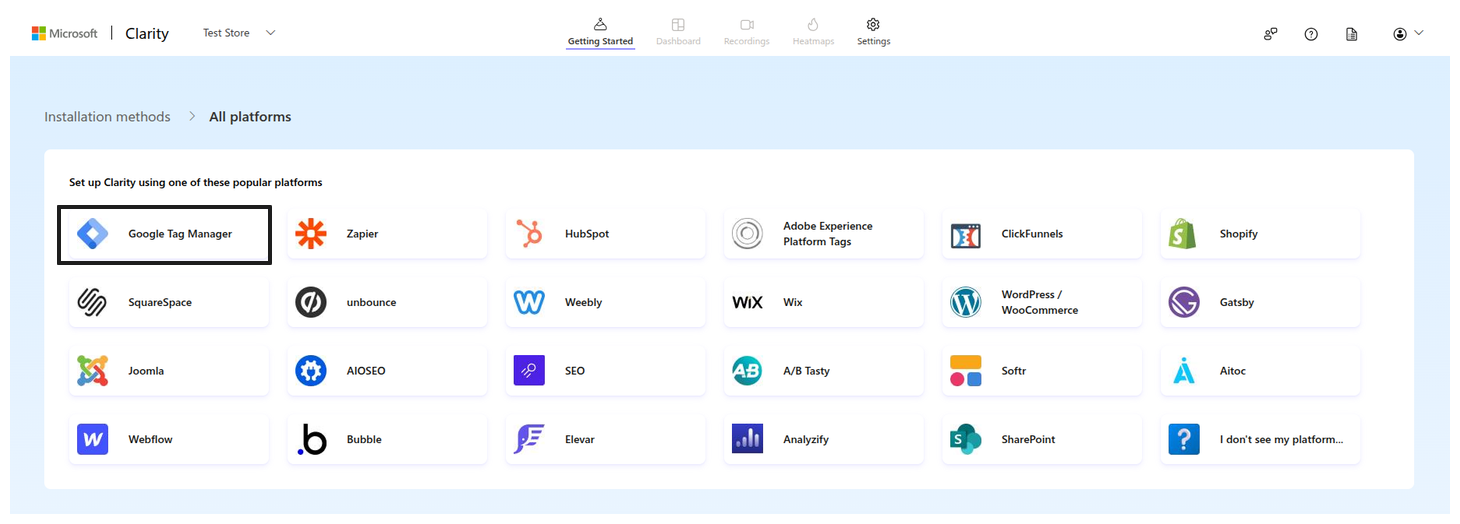Switch to the Heatmaps tab
1460x524 pixels.
(x=813, y=32)
